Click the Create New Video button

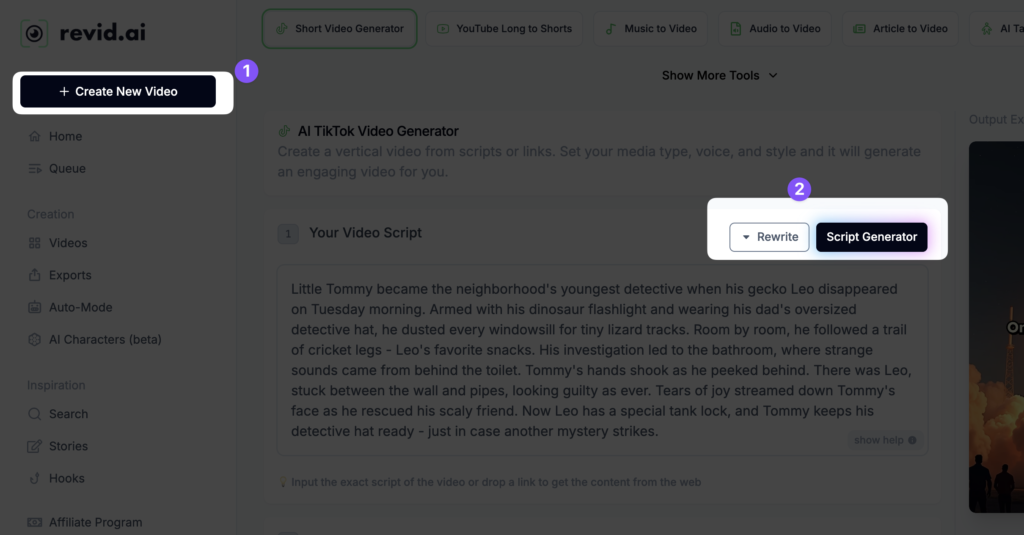[x=118, y=91]
